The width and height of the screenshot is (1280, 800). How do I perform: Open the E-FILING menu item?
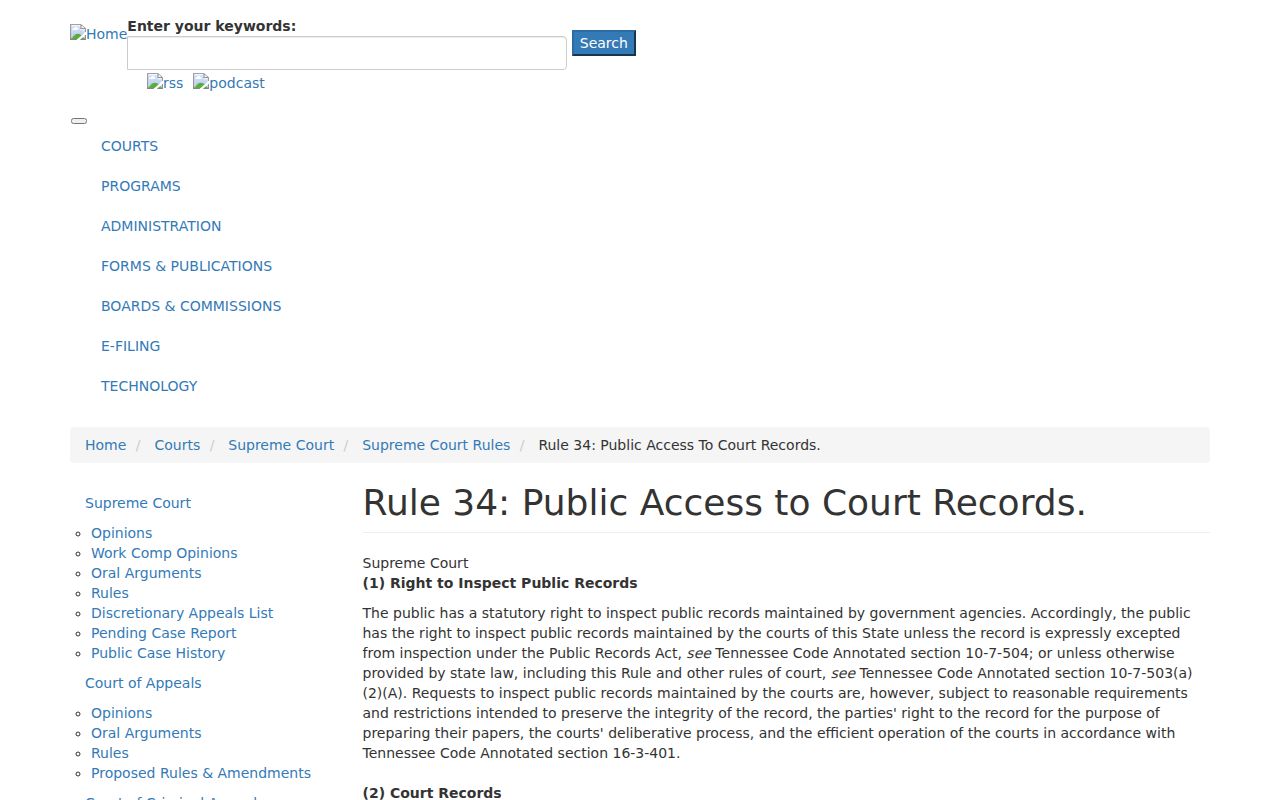(130, 346)
